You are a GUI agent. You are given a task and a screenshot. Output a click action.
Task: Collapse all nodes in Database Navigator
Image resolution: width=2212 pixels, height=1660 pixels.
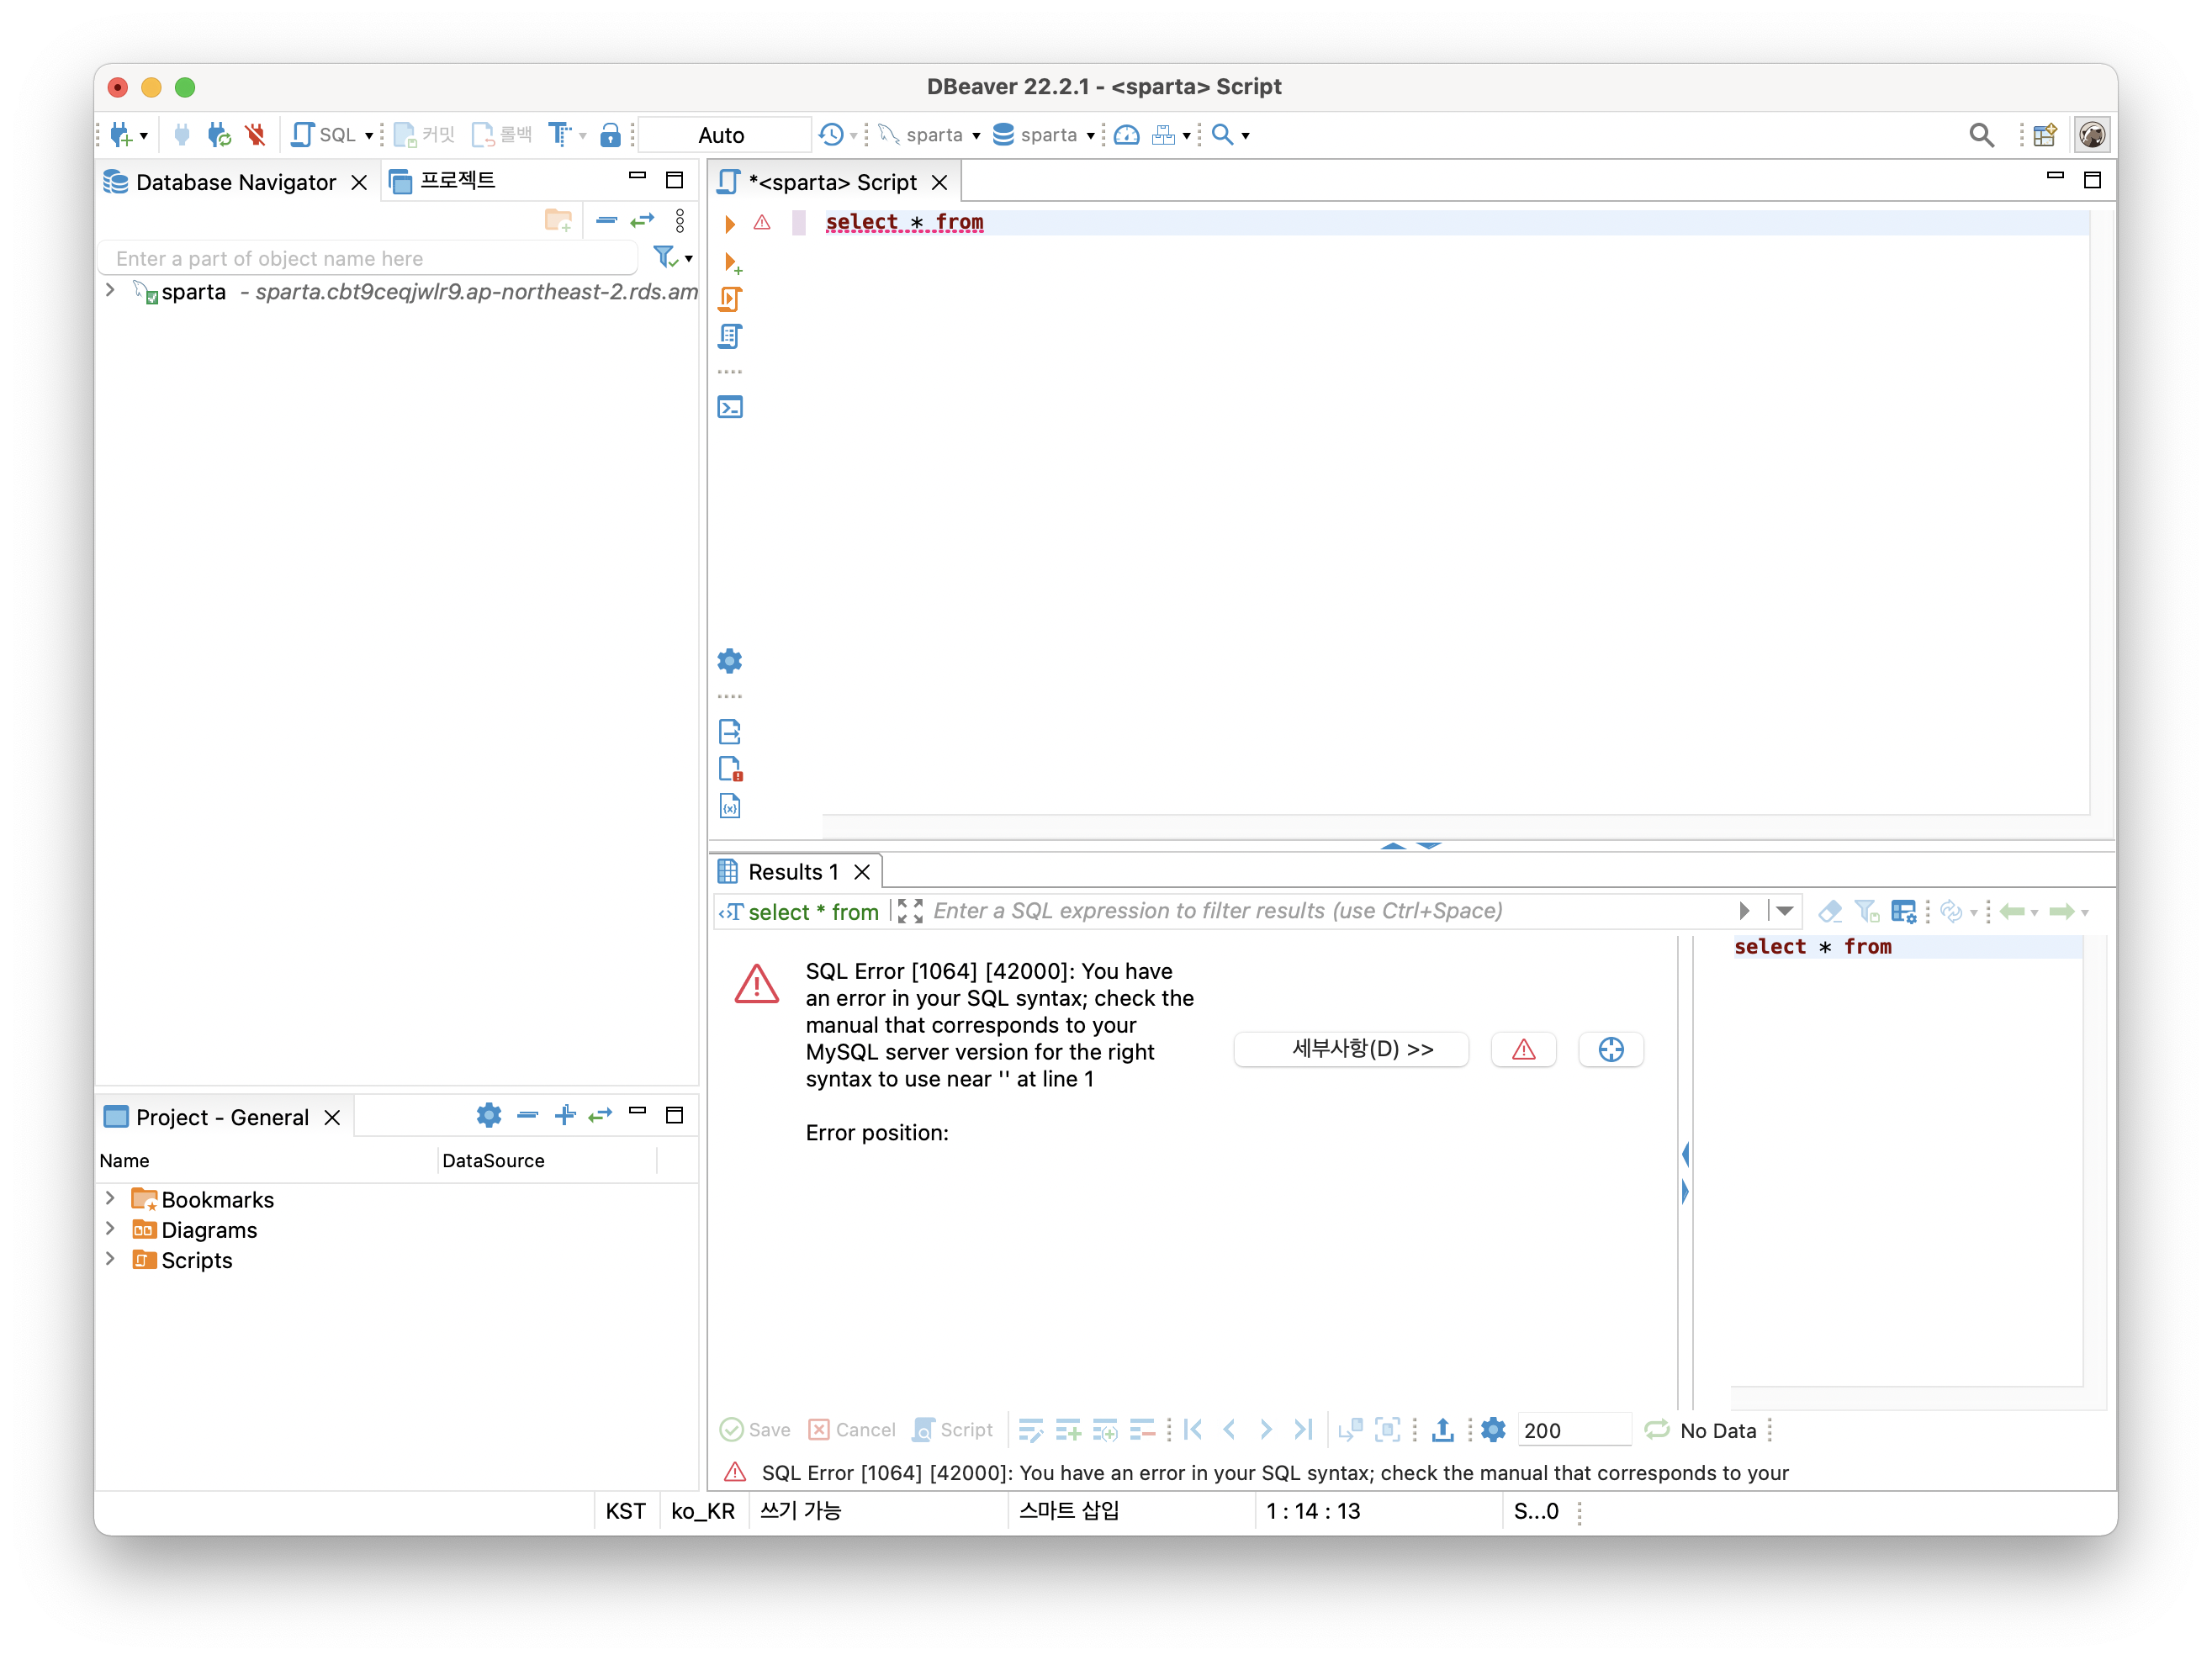pyautogui.click(x=606, y=220)
